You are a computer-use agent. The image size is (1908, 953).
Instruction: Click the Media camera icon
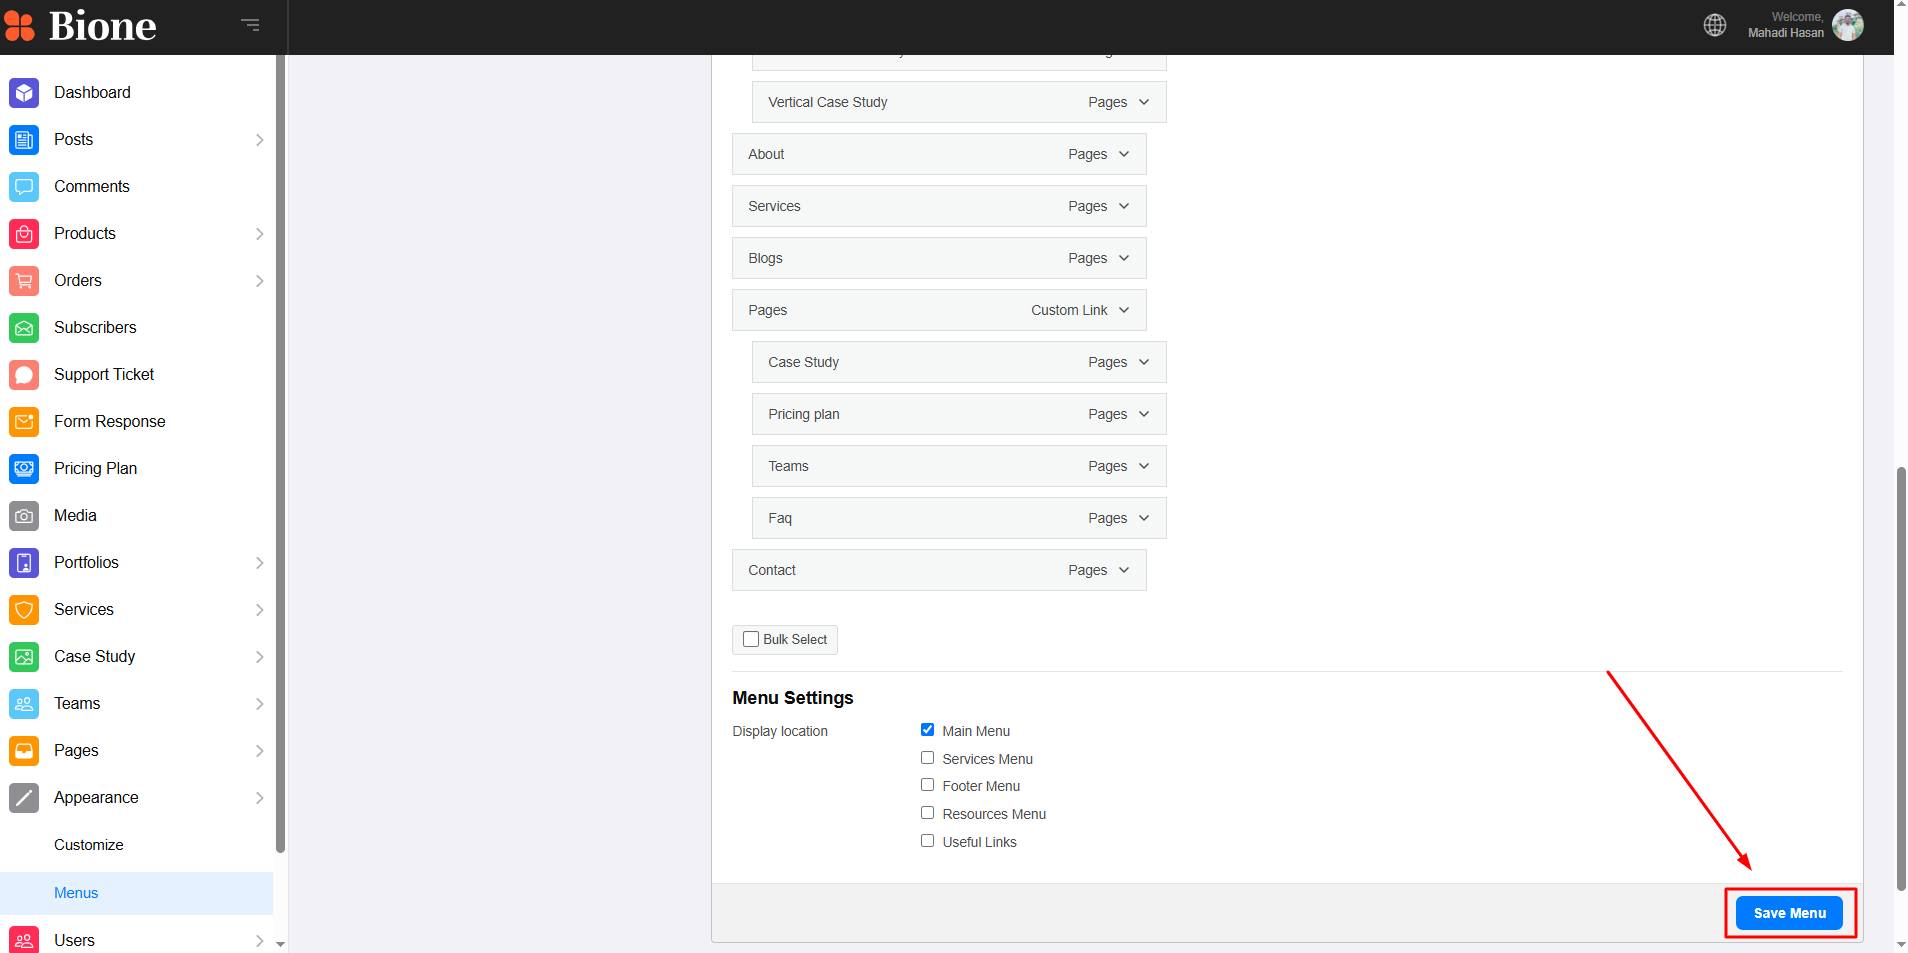tap(24, 516)
